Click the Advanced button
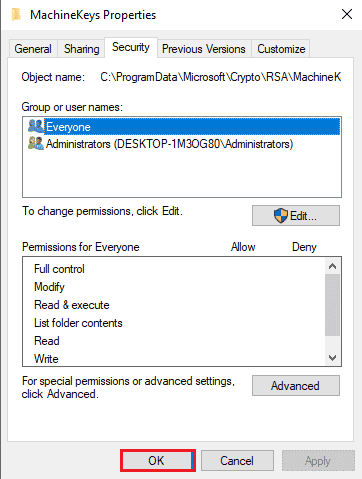 pos(296,386)
